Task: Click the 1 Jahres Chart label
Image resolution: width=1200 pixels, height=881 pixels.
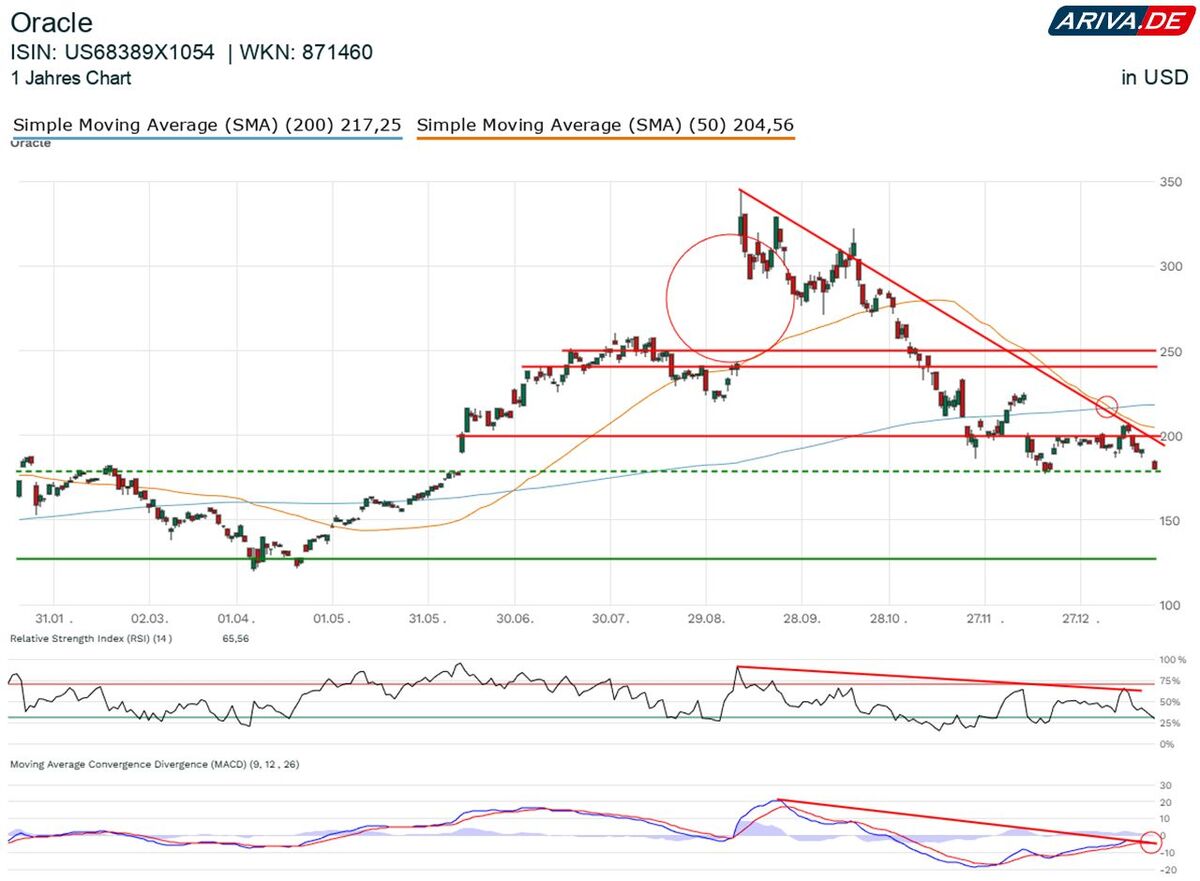Action: [x=71, y=78]
